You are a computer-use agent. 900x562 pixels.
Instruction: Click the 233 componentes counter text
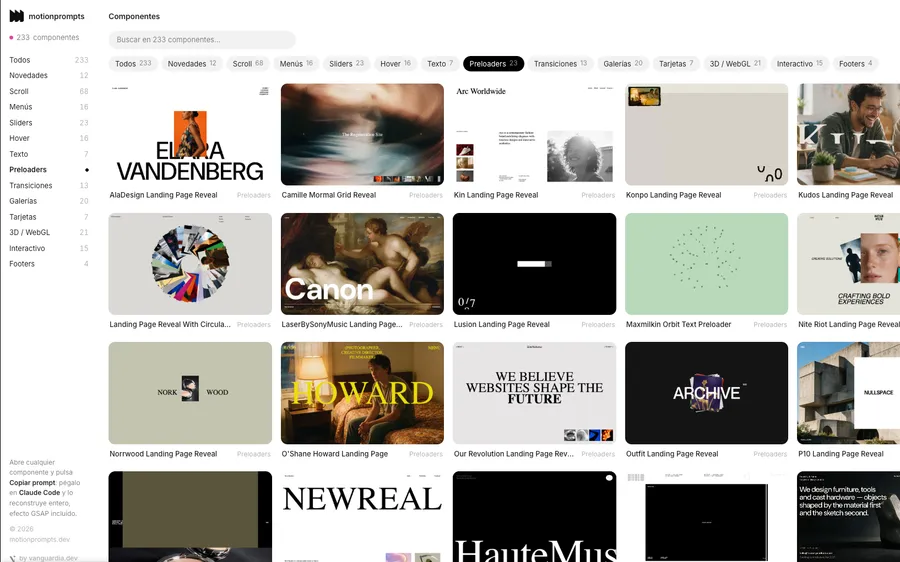coord(48,37)
